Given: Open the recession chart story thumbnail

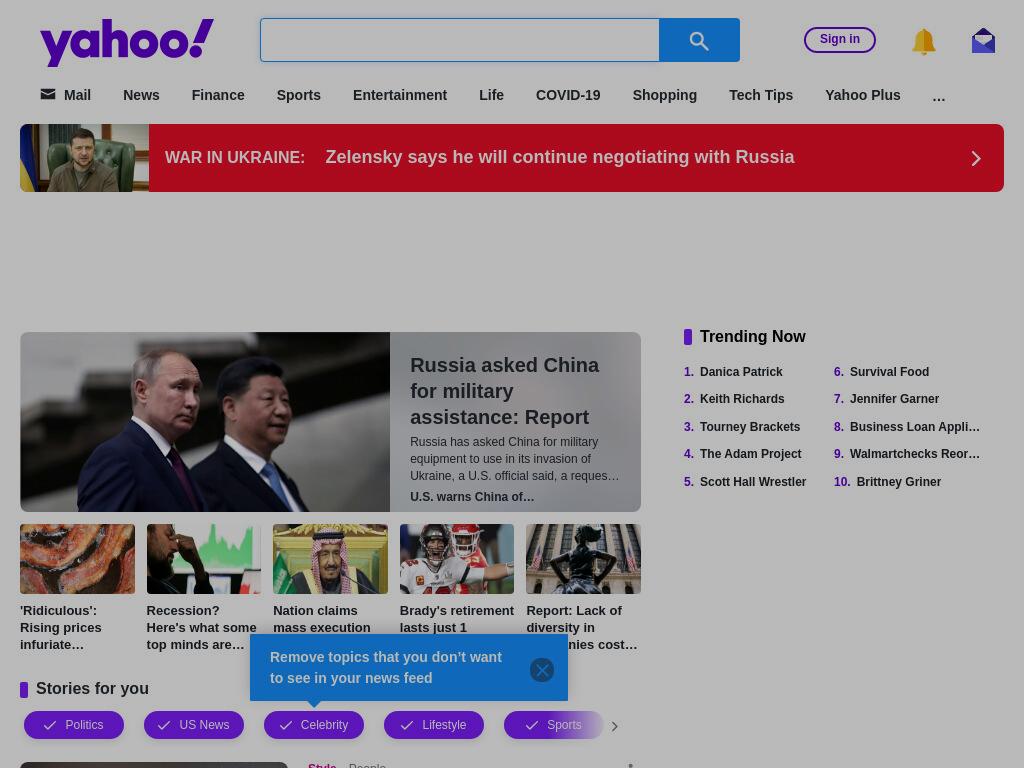Looking at the screenshot, I should click(204, 559).
